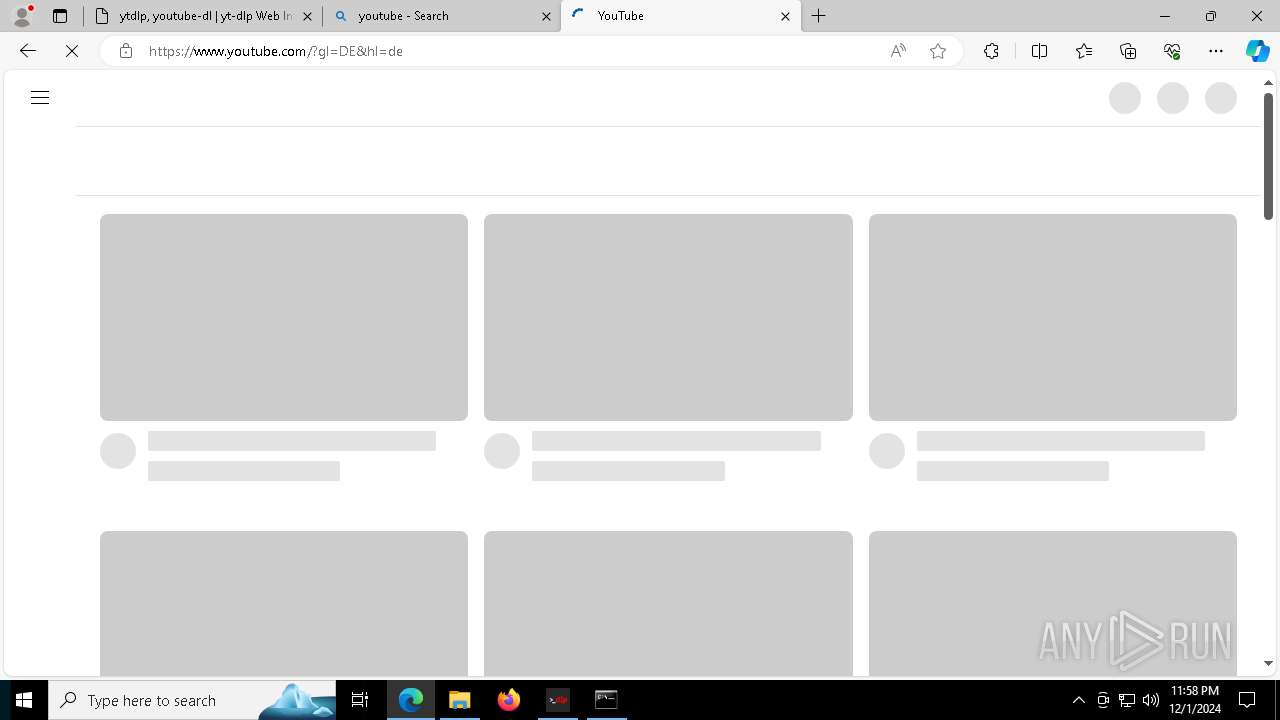Screen dimensions: 1280x720
Task: Open the Copilot sidebar
Action: point(1257,51)
